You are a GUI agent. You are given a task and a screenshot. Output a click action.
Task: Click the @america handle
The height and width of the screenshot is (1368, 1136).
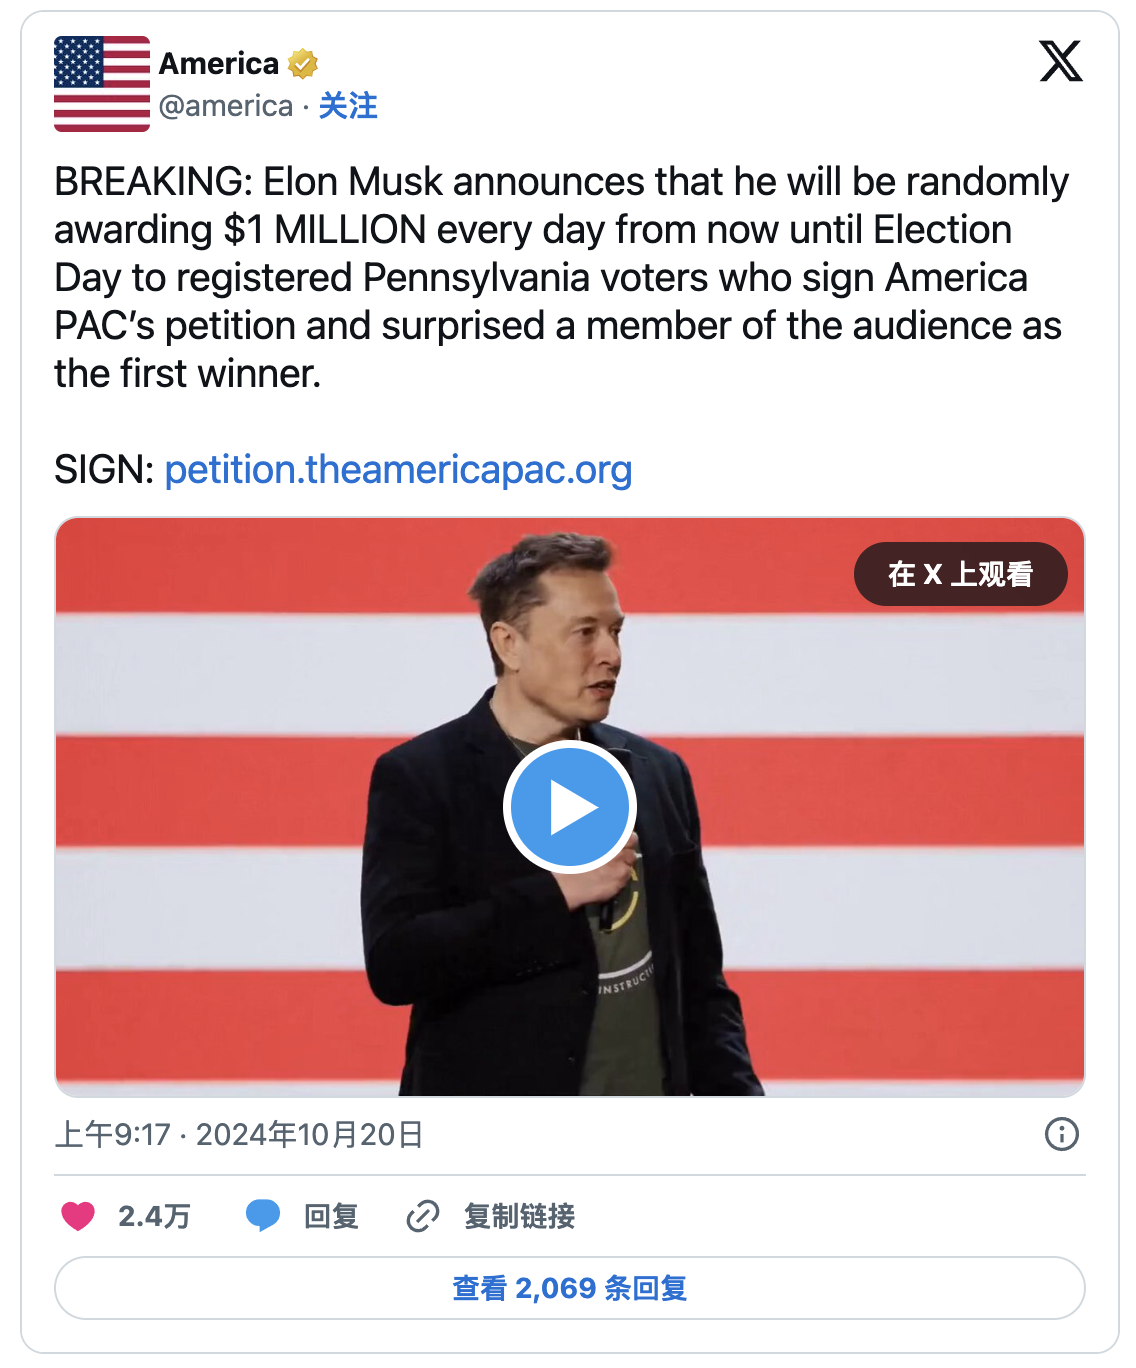(x=226, y=106)
